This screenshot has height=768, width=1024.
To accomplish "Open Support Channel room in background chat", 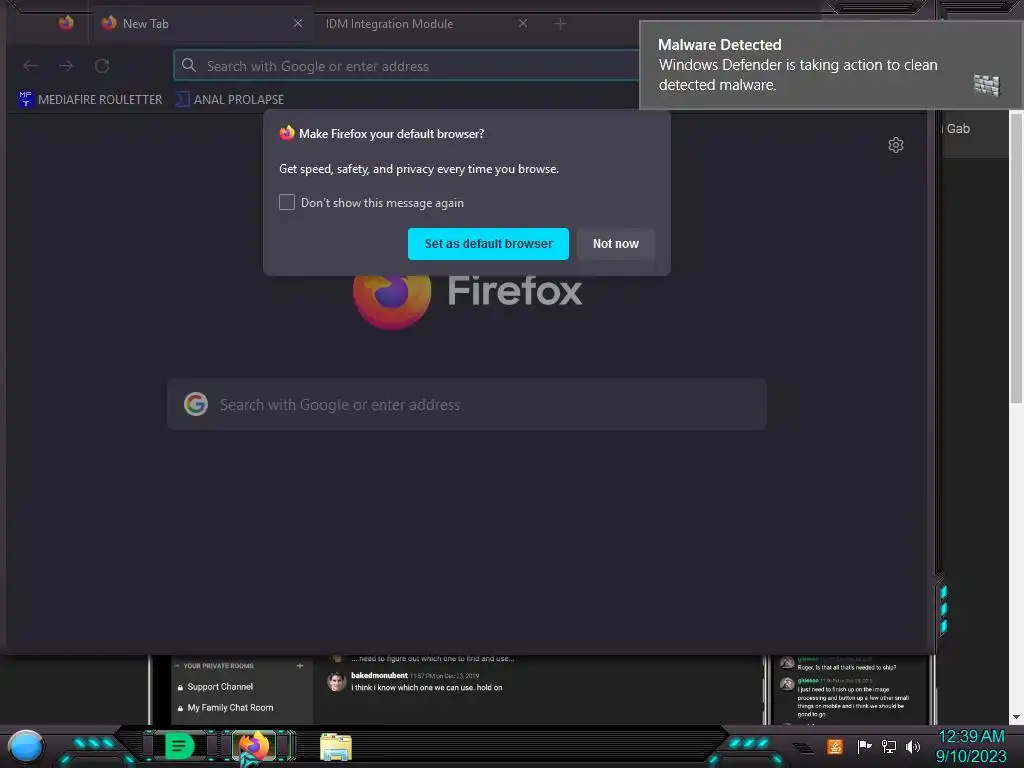I will coord(219,687).
